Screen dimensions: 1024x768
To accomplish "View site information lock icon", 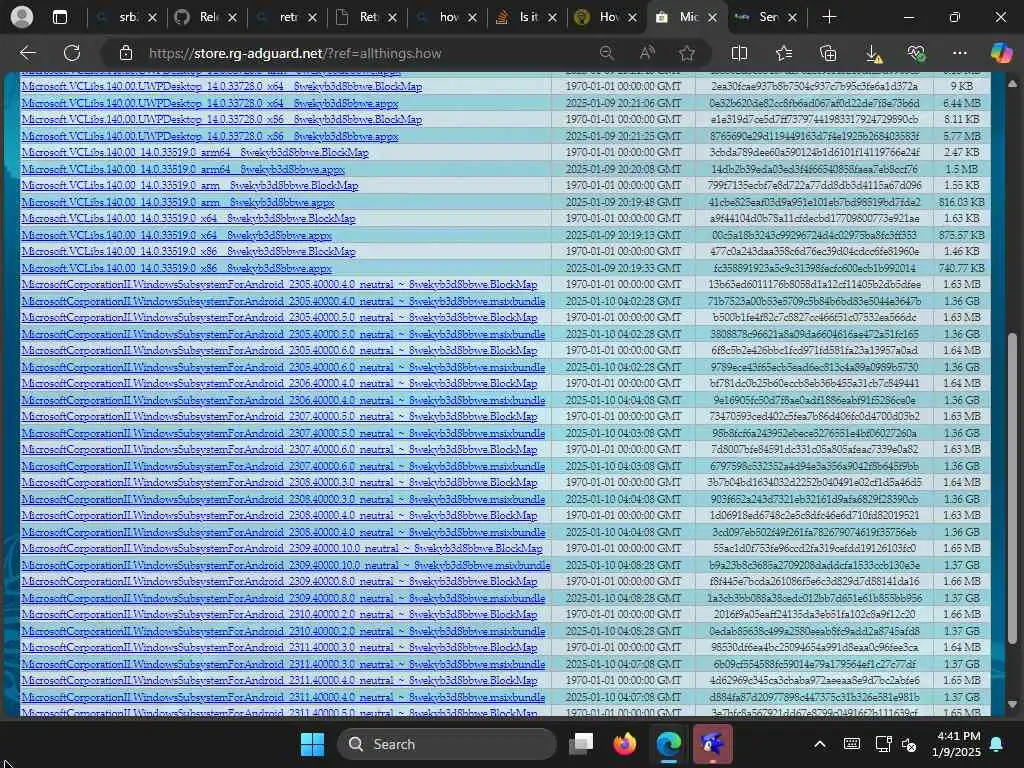I will (x=126, y=54).
